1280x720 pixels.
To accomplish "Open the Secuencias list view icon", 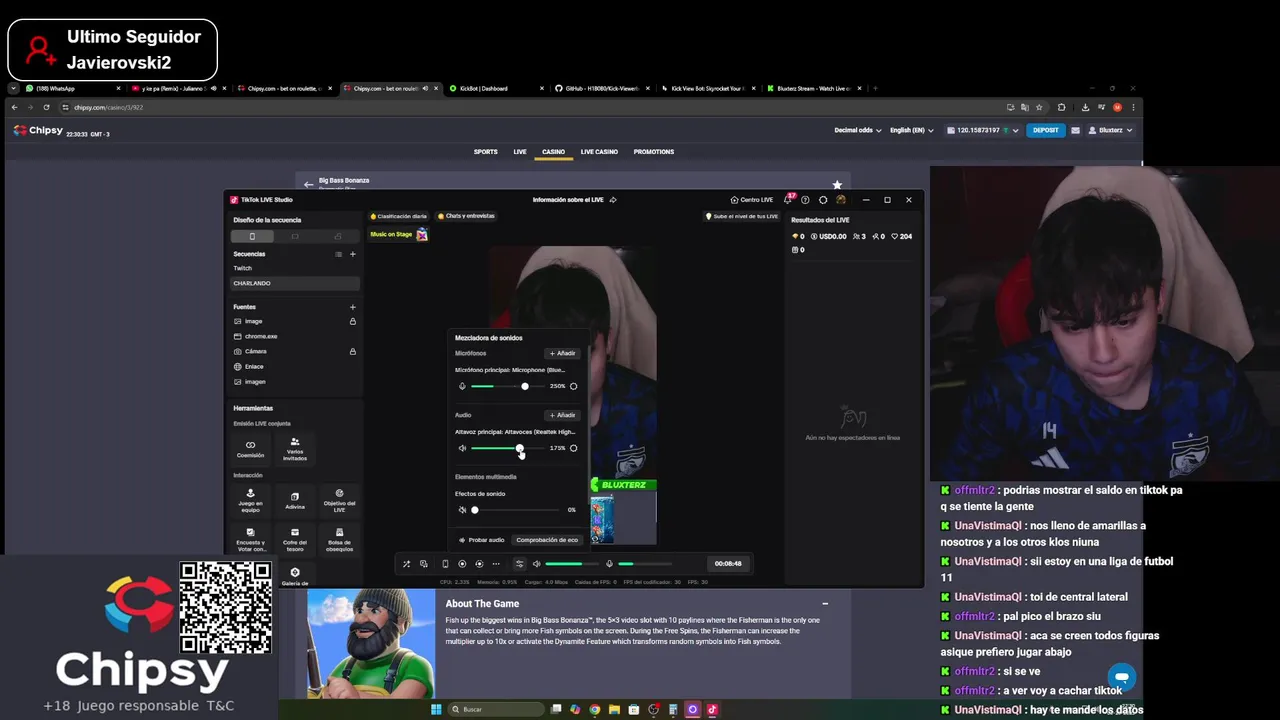I will pyautogui.click(x=338, y=254).
